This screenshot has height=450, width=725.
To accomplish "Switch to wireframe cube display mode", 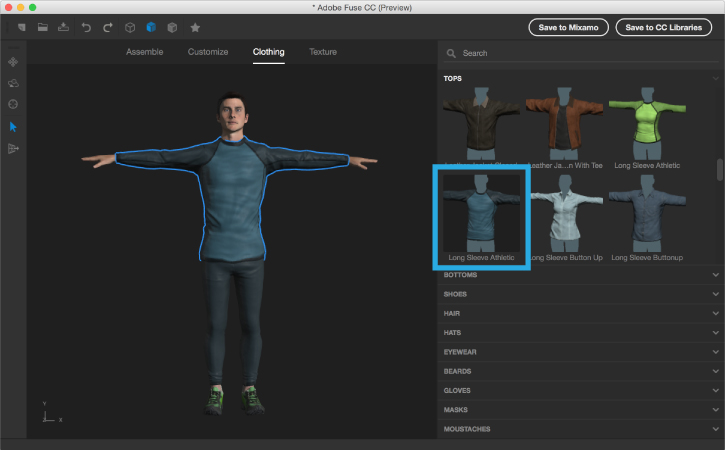I will click(130, 28).
